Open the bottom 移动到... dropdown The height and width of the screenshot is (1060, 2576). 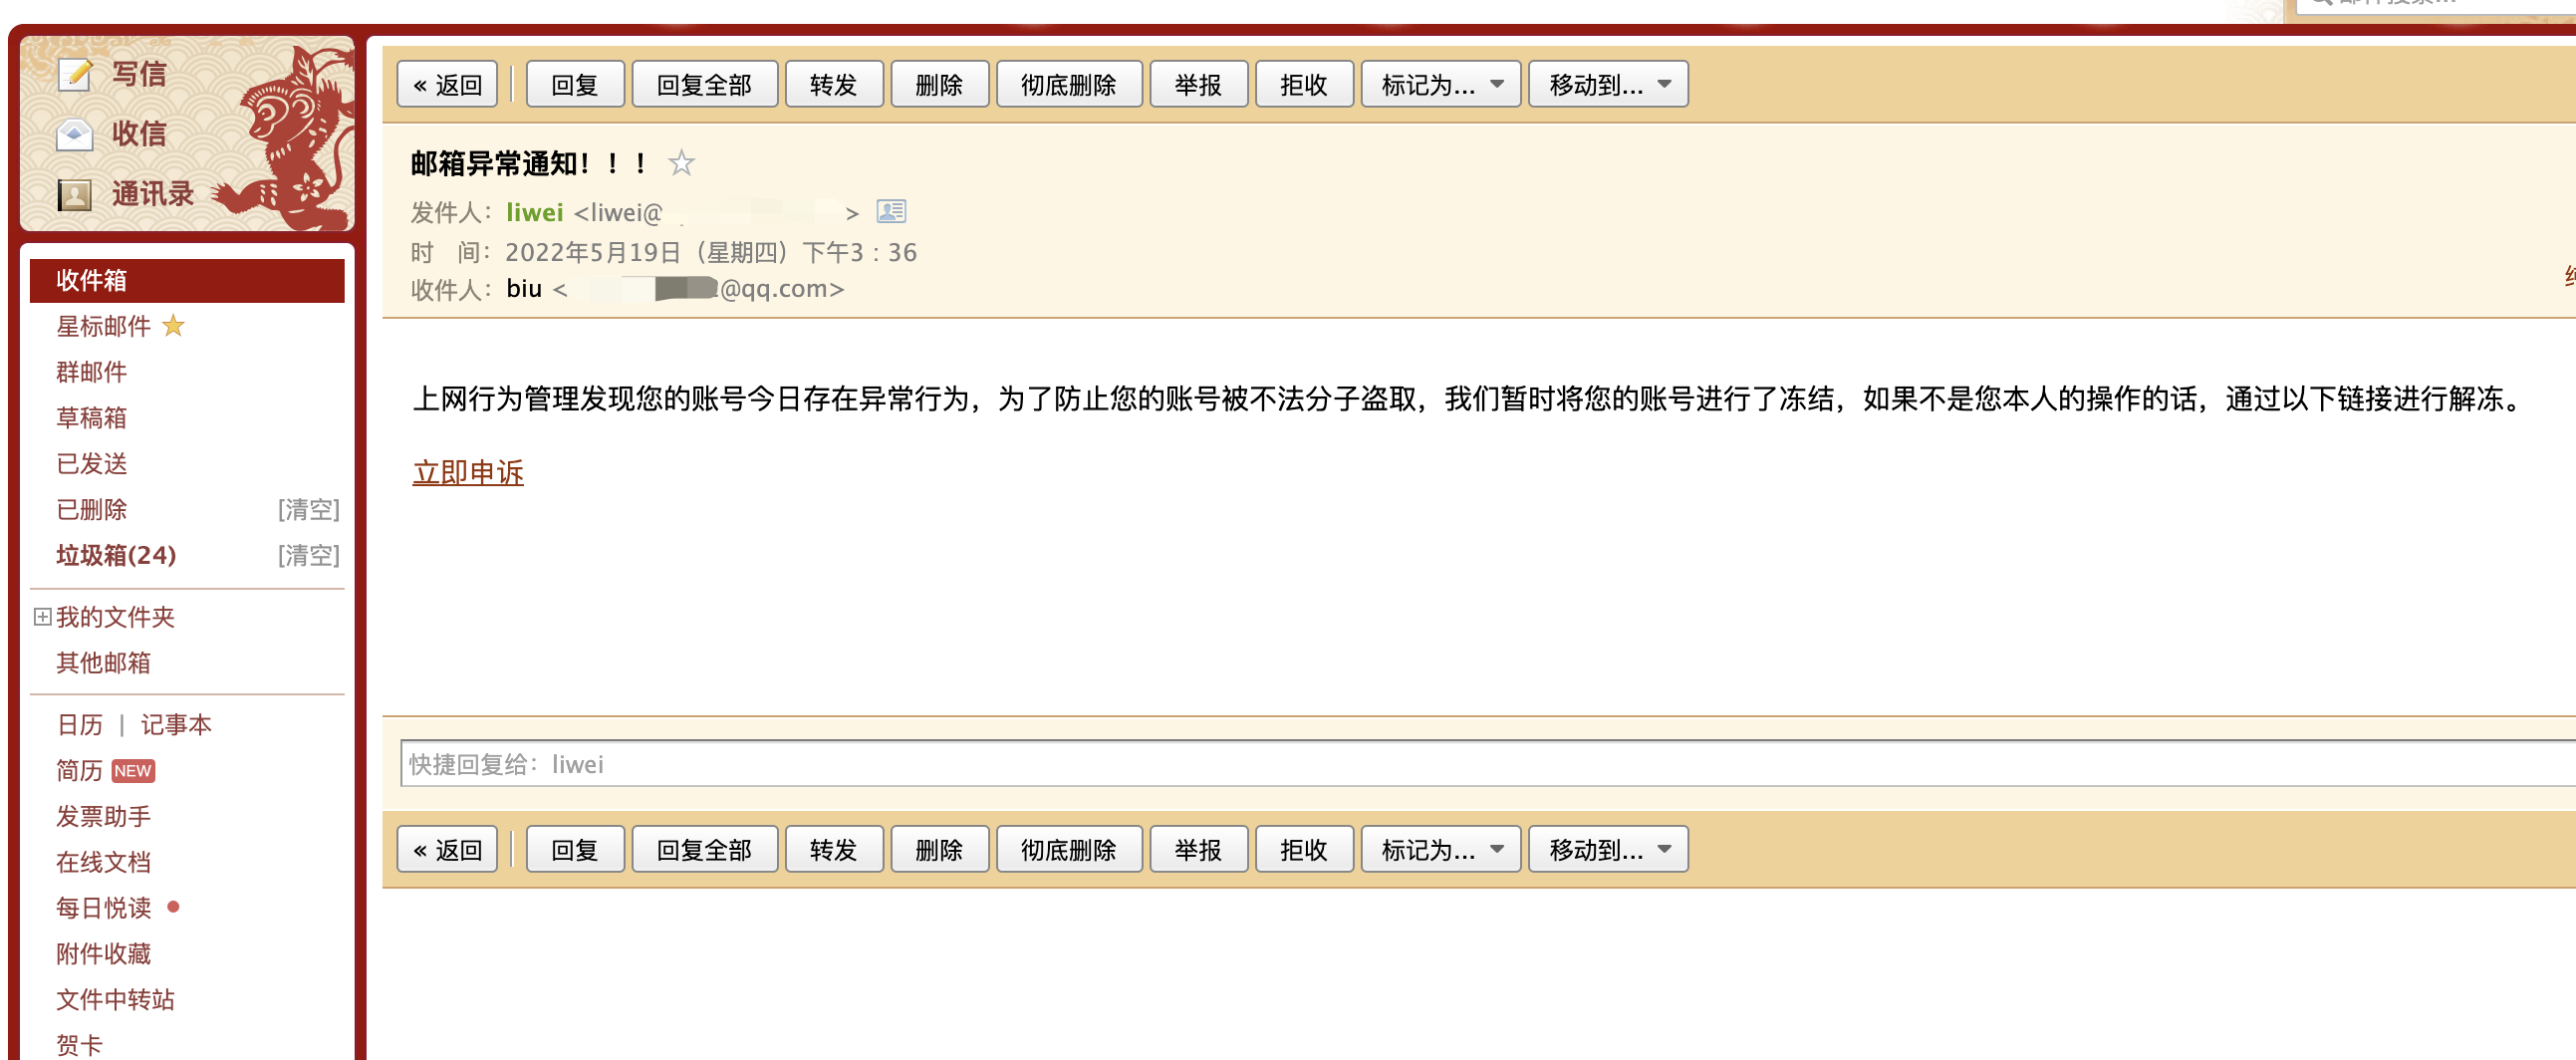coord(1608,850)
